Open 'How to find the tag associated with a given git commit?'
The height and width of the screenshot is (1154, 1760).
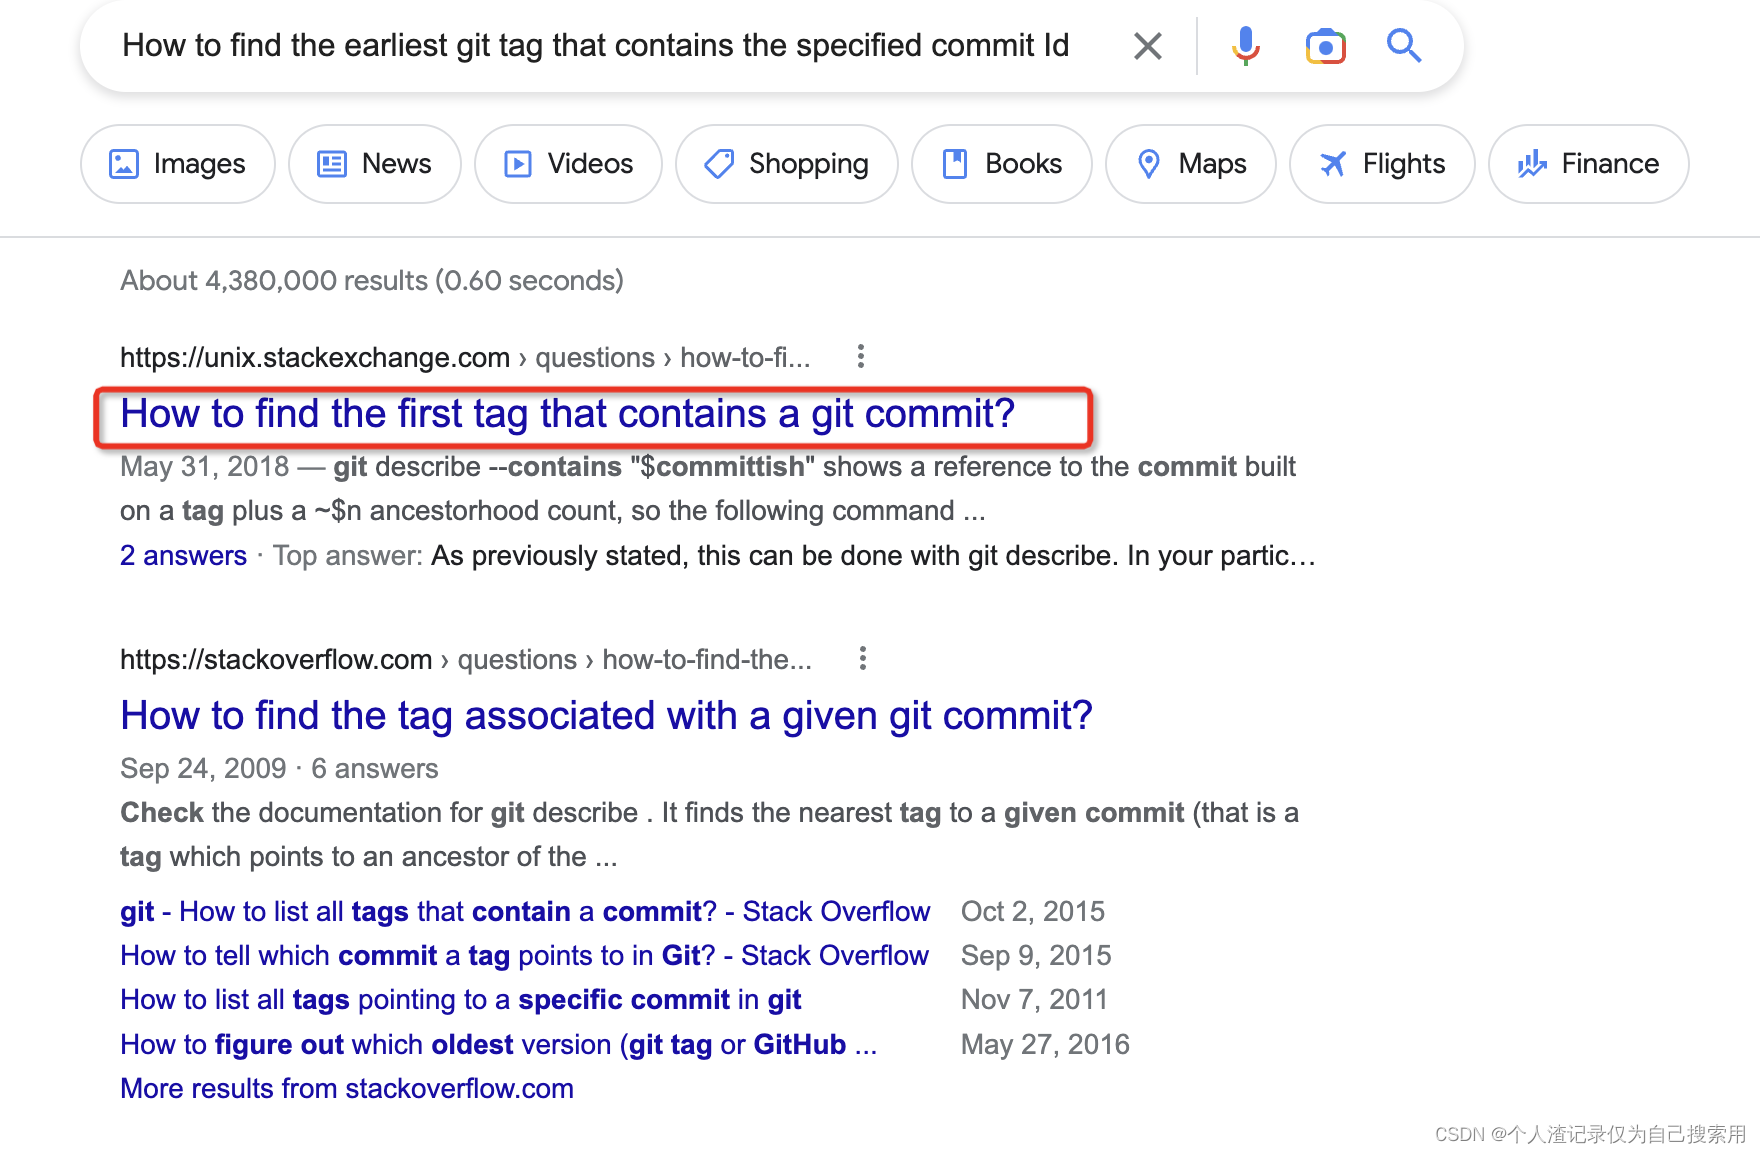coord(605,715)
